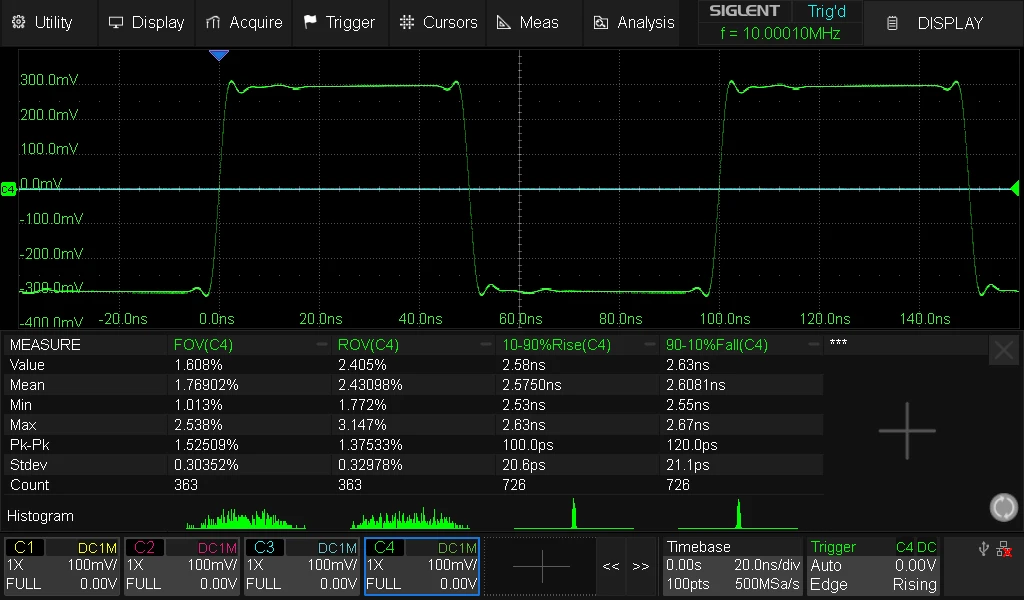The height and width of the screenshot is (600, 1024).
Task: Open the Analysis menu
Action: click(x=633, y=22)
